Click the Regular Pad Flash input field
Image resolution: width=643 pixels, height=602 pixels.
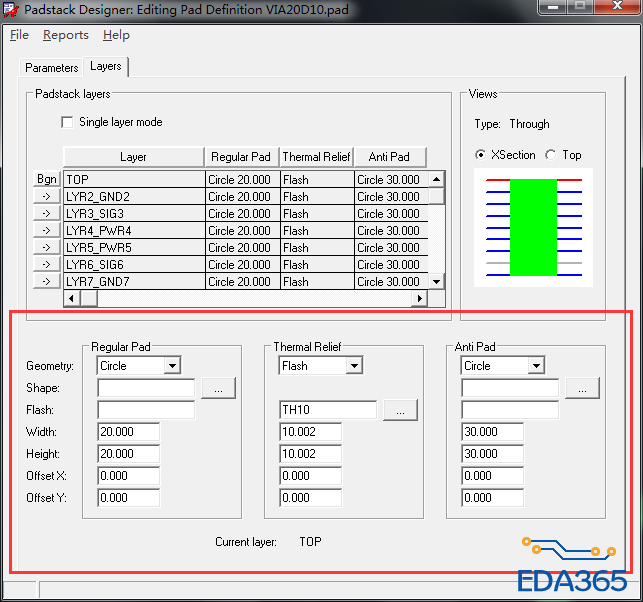pos(146,410)
